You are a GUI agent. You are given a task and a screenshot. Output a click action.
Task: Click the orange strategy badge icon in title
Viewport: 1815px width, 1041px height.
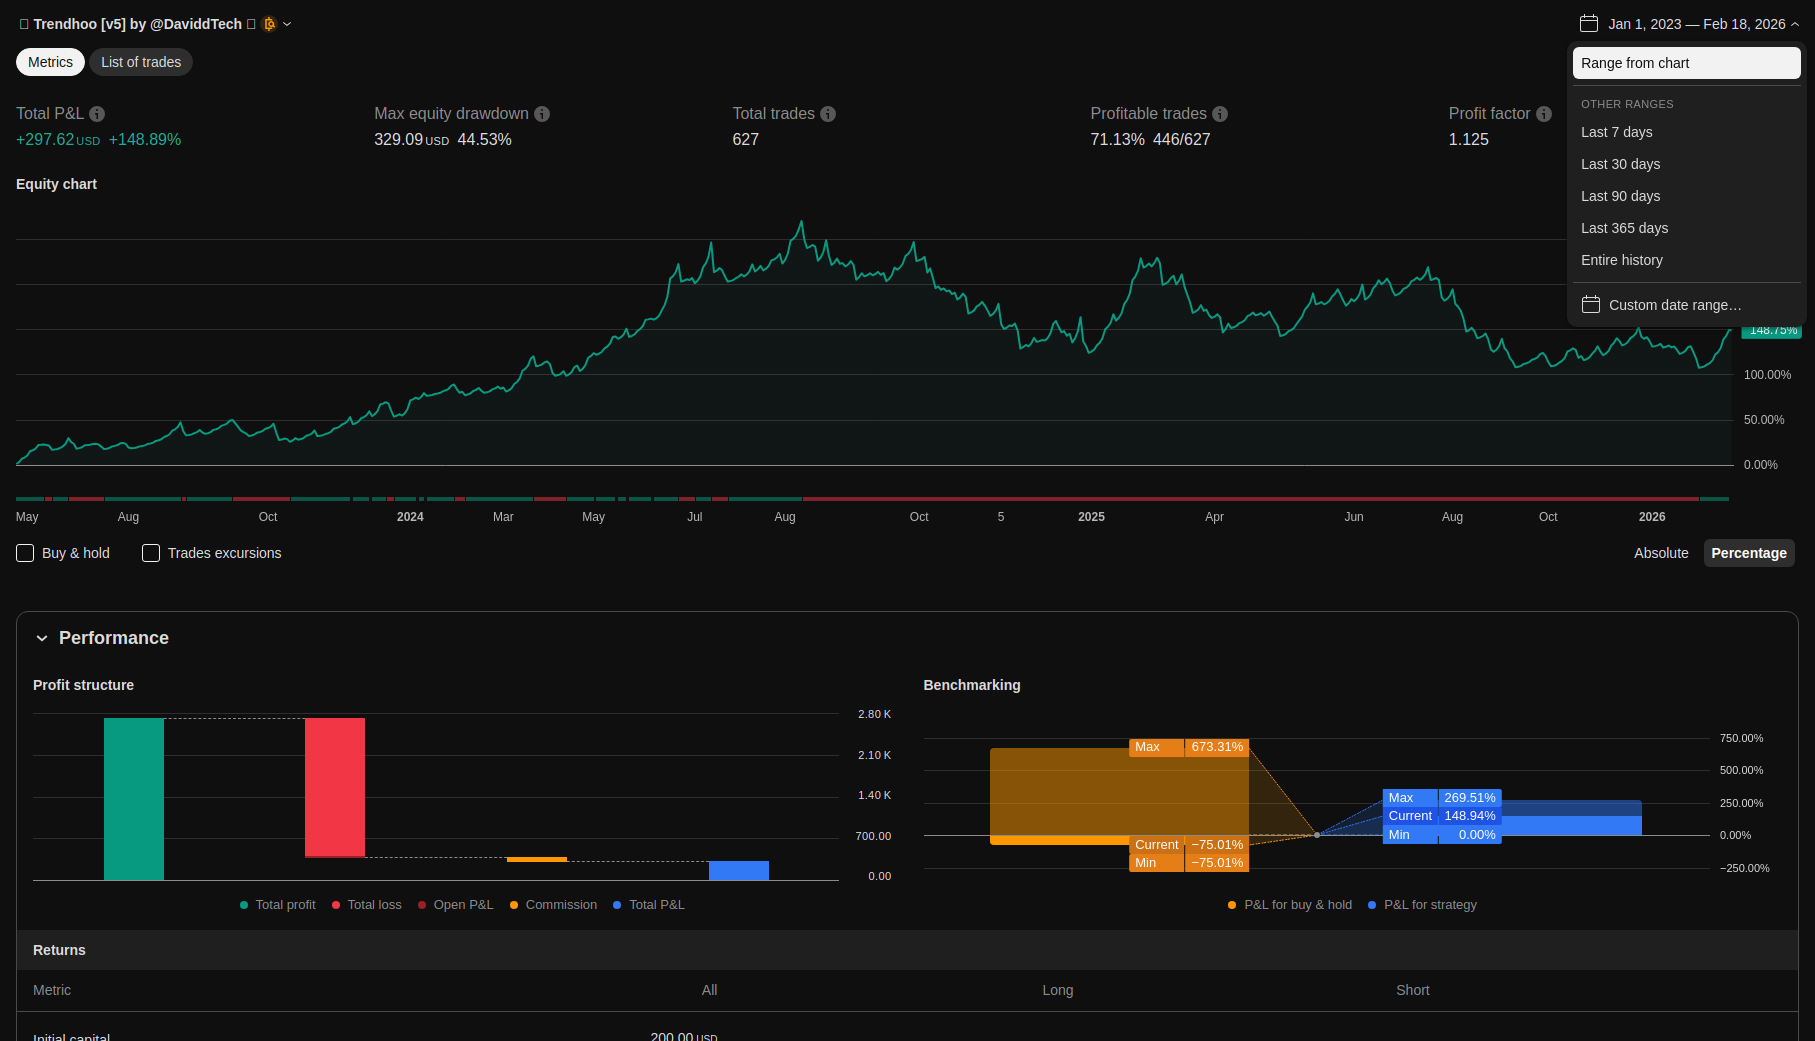[269, 24]
